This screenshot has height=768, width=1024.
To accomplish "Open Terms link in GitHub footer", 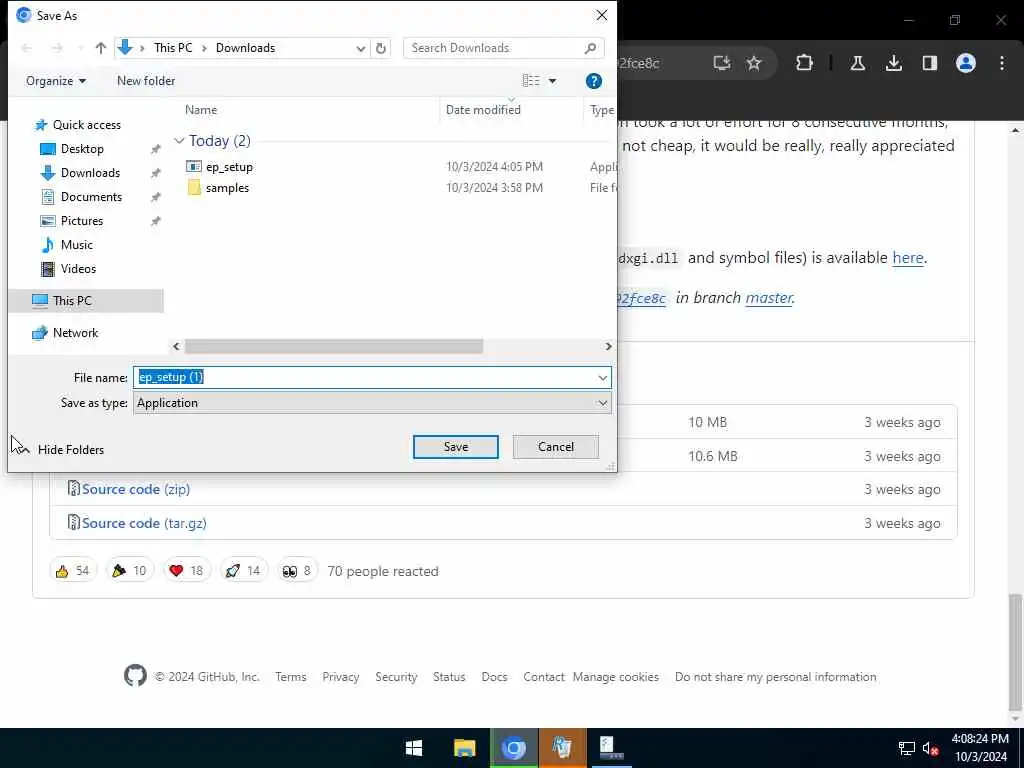I will [291, 677].
